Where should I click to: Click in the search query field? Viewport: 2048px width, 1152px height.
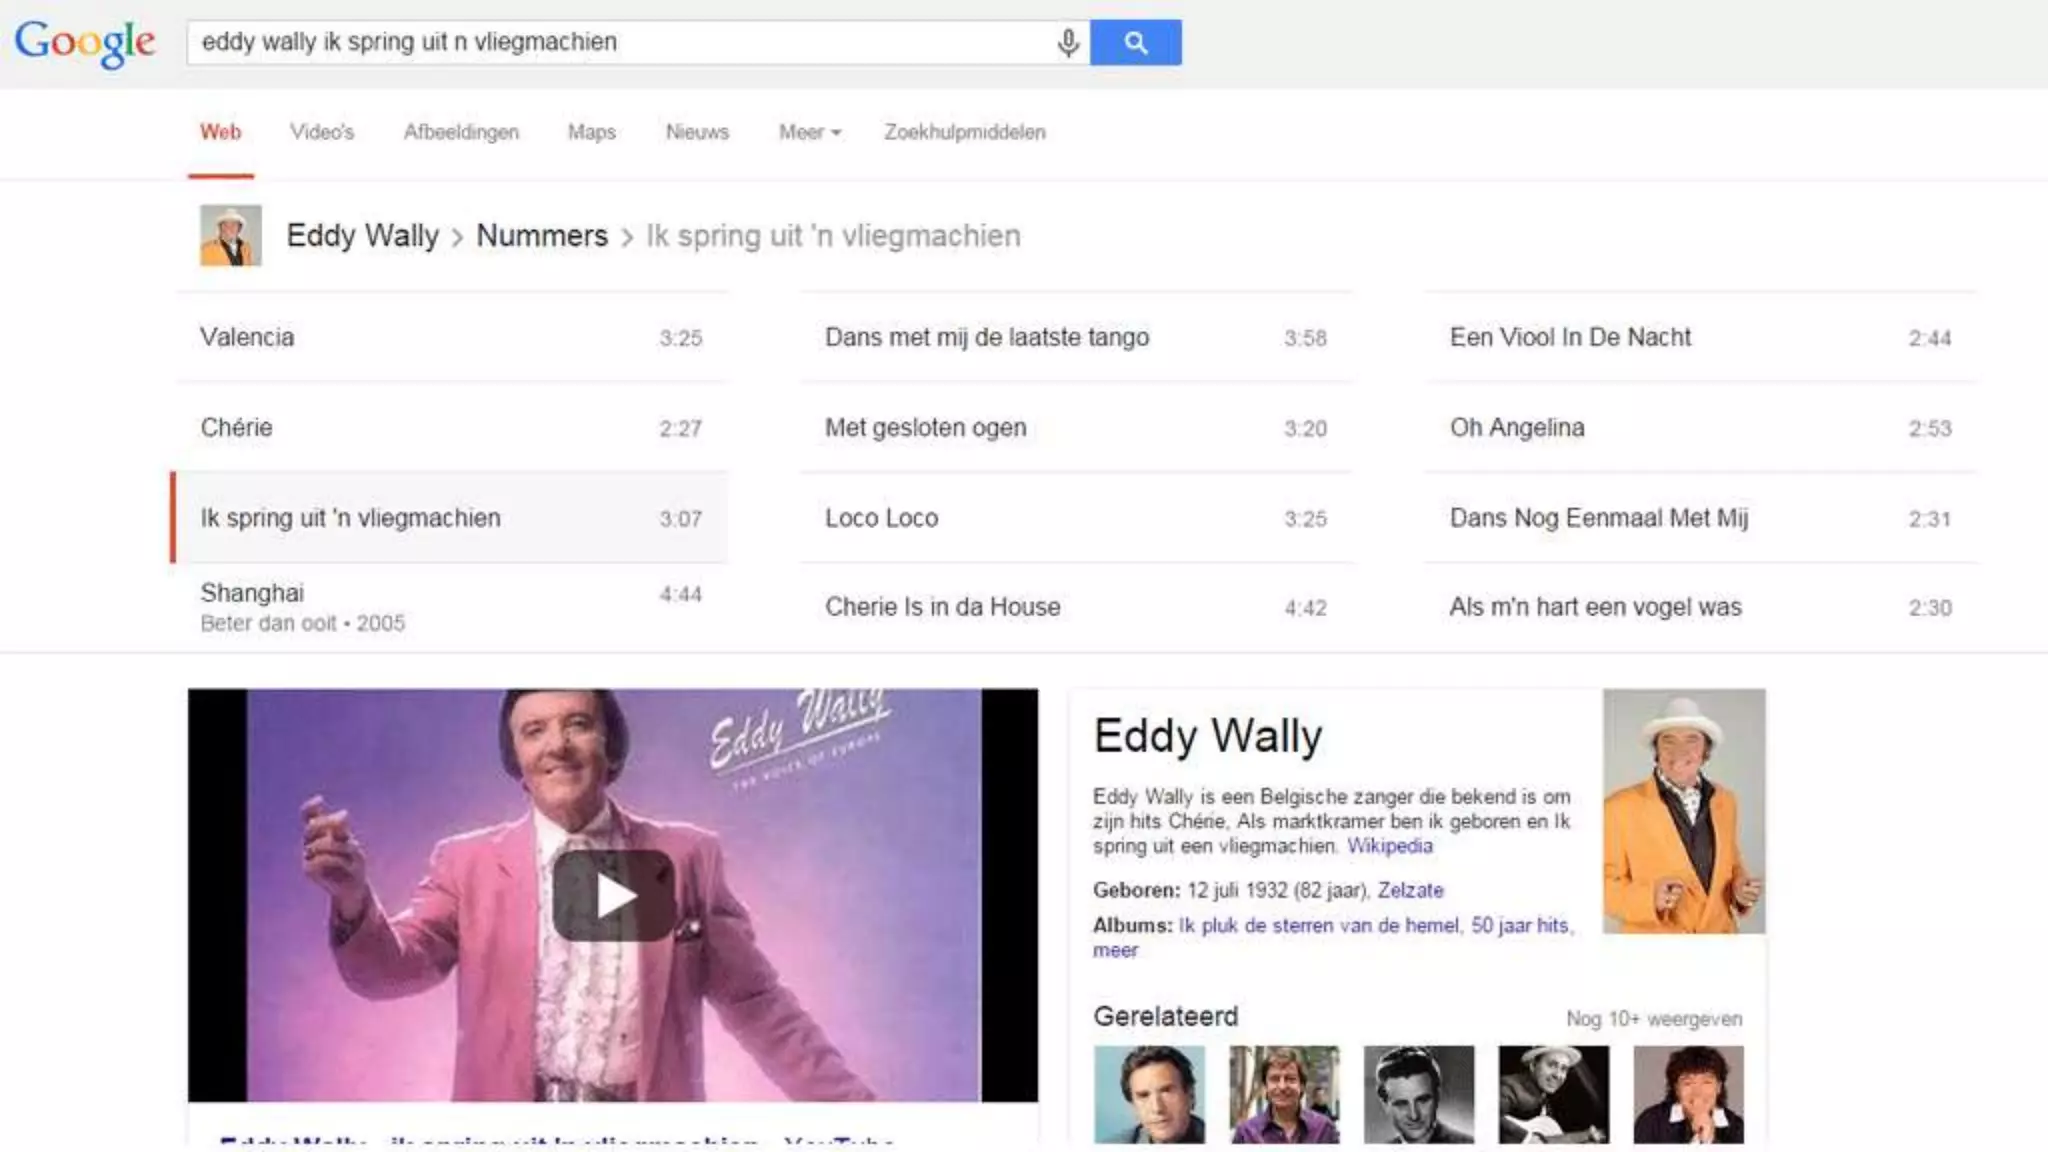(x=620, y=42)
